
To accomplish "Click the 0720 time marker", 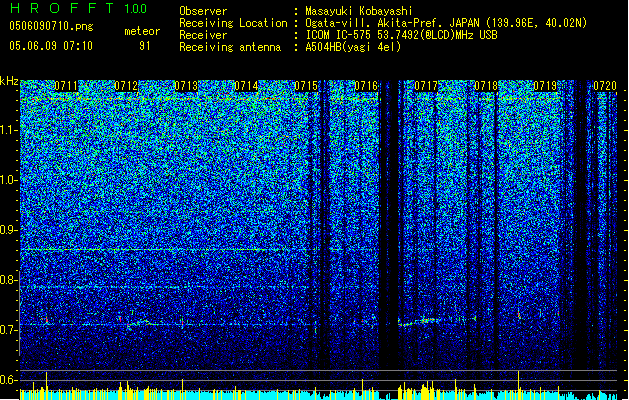I will [605, 86].
